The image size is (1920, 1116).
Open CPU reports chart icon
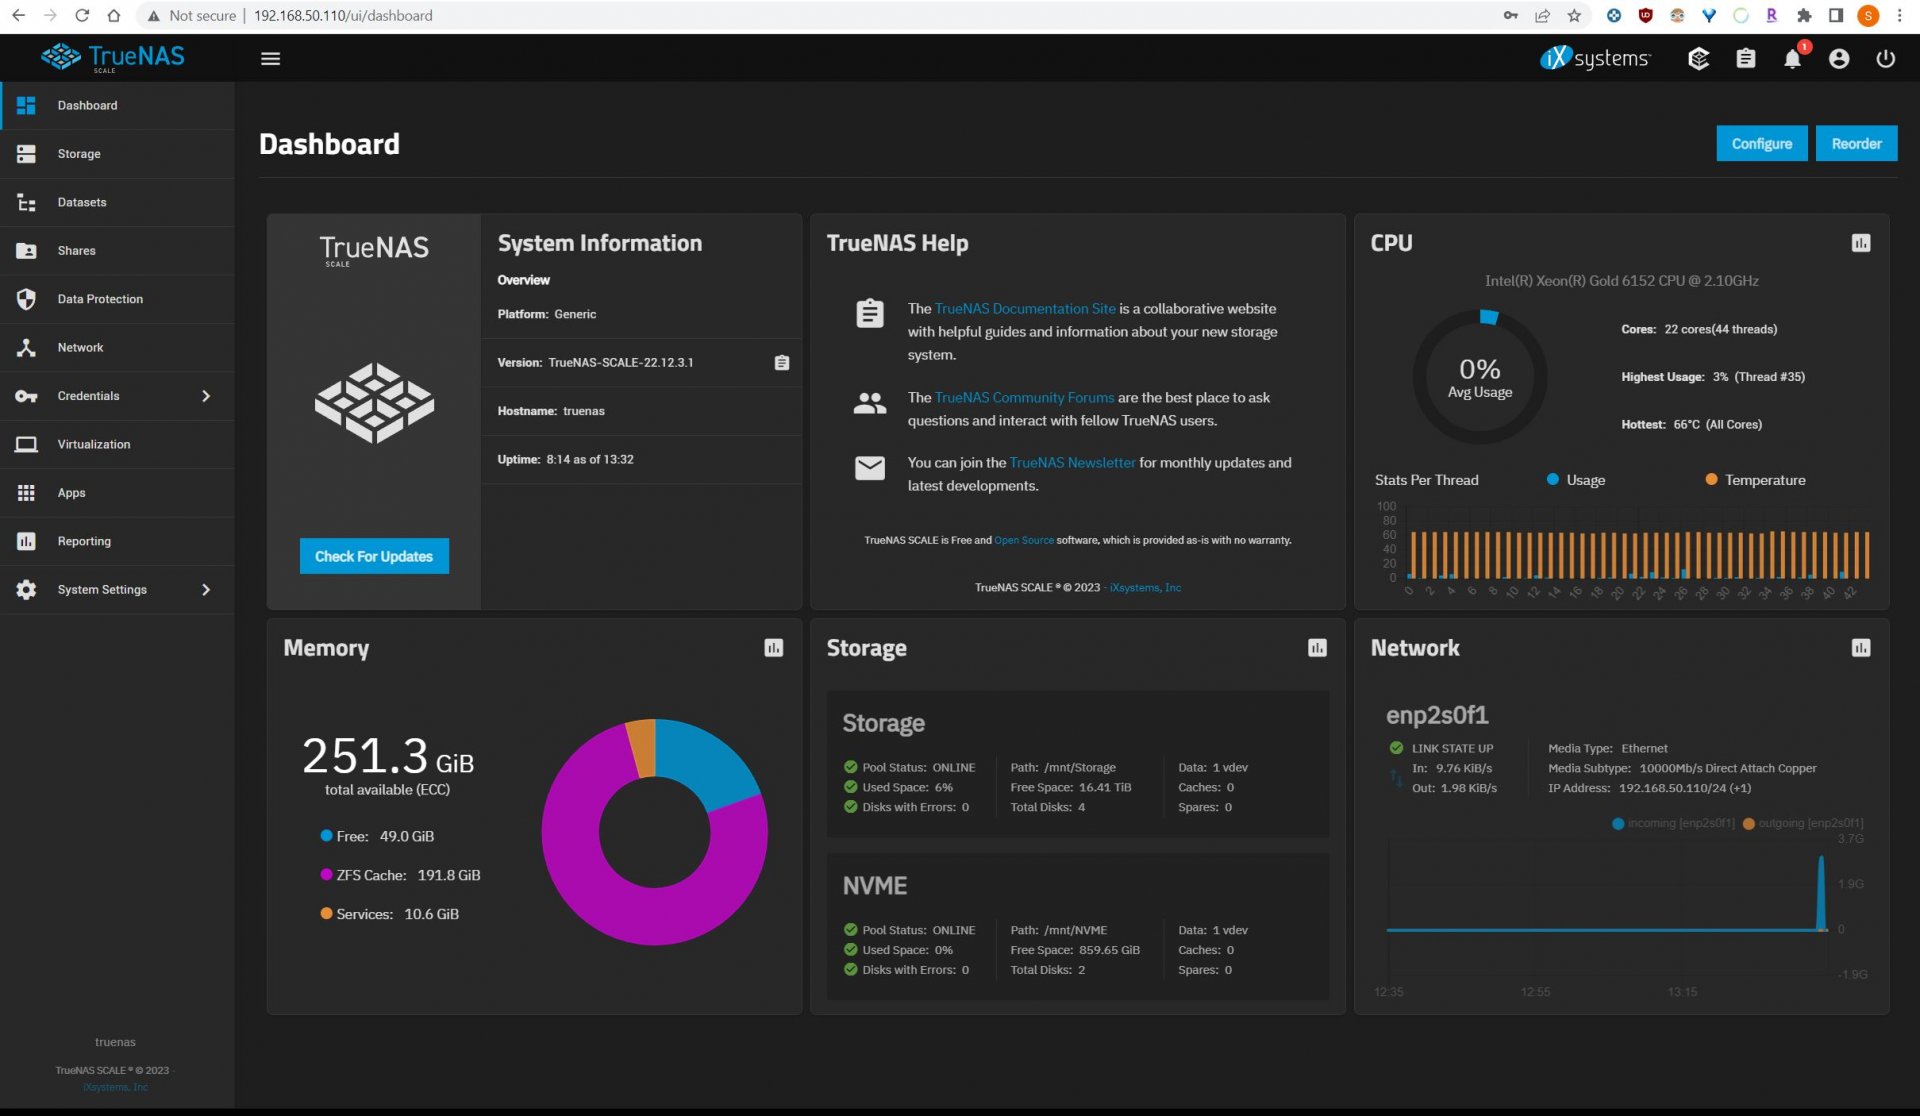(1860, 243)
